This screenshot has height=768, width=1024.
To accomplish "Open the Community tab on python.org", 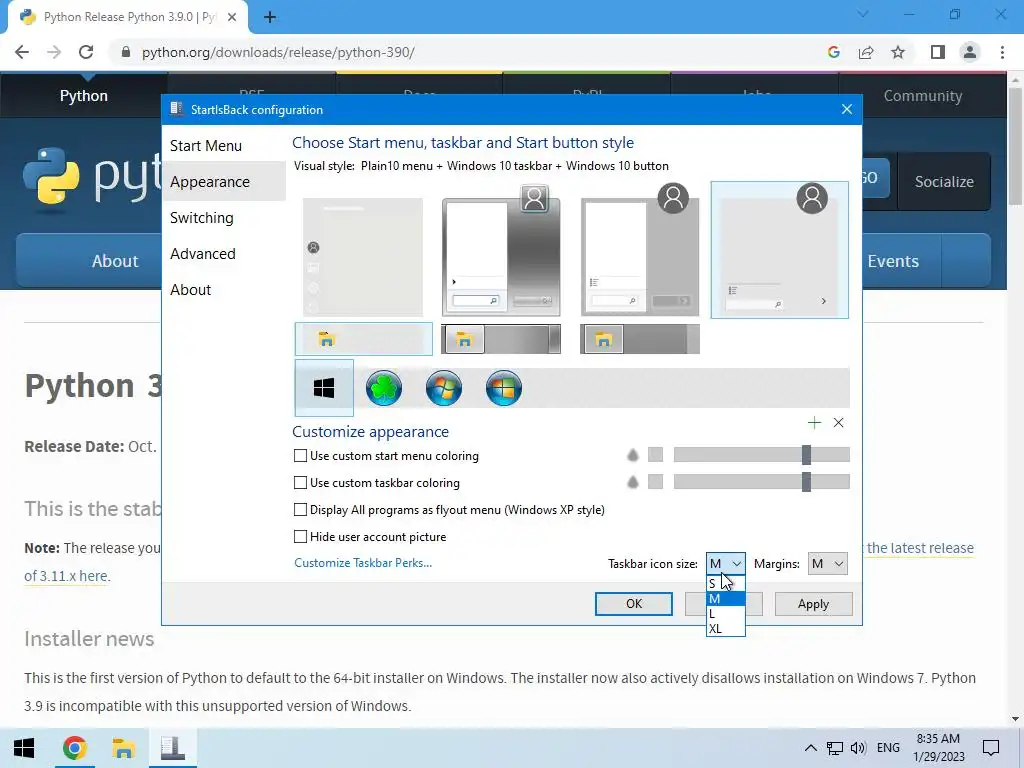I will click(x=923, y=96).
